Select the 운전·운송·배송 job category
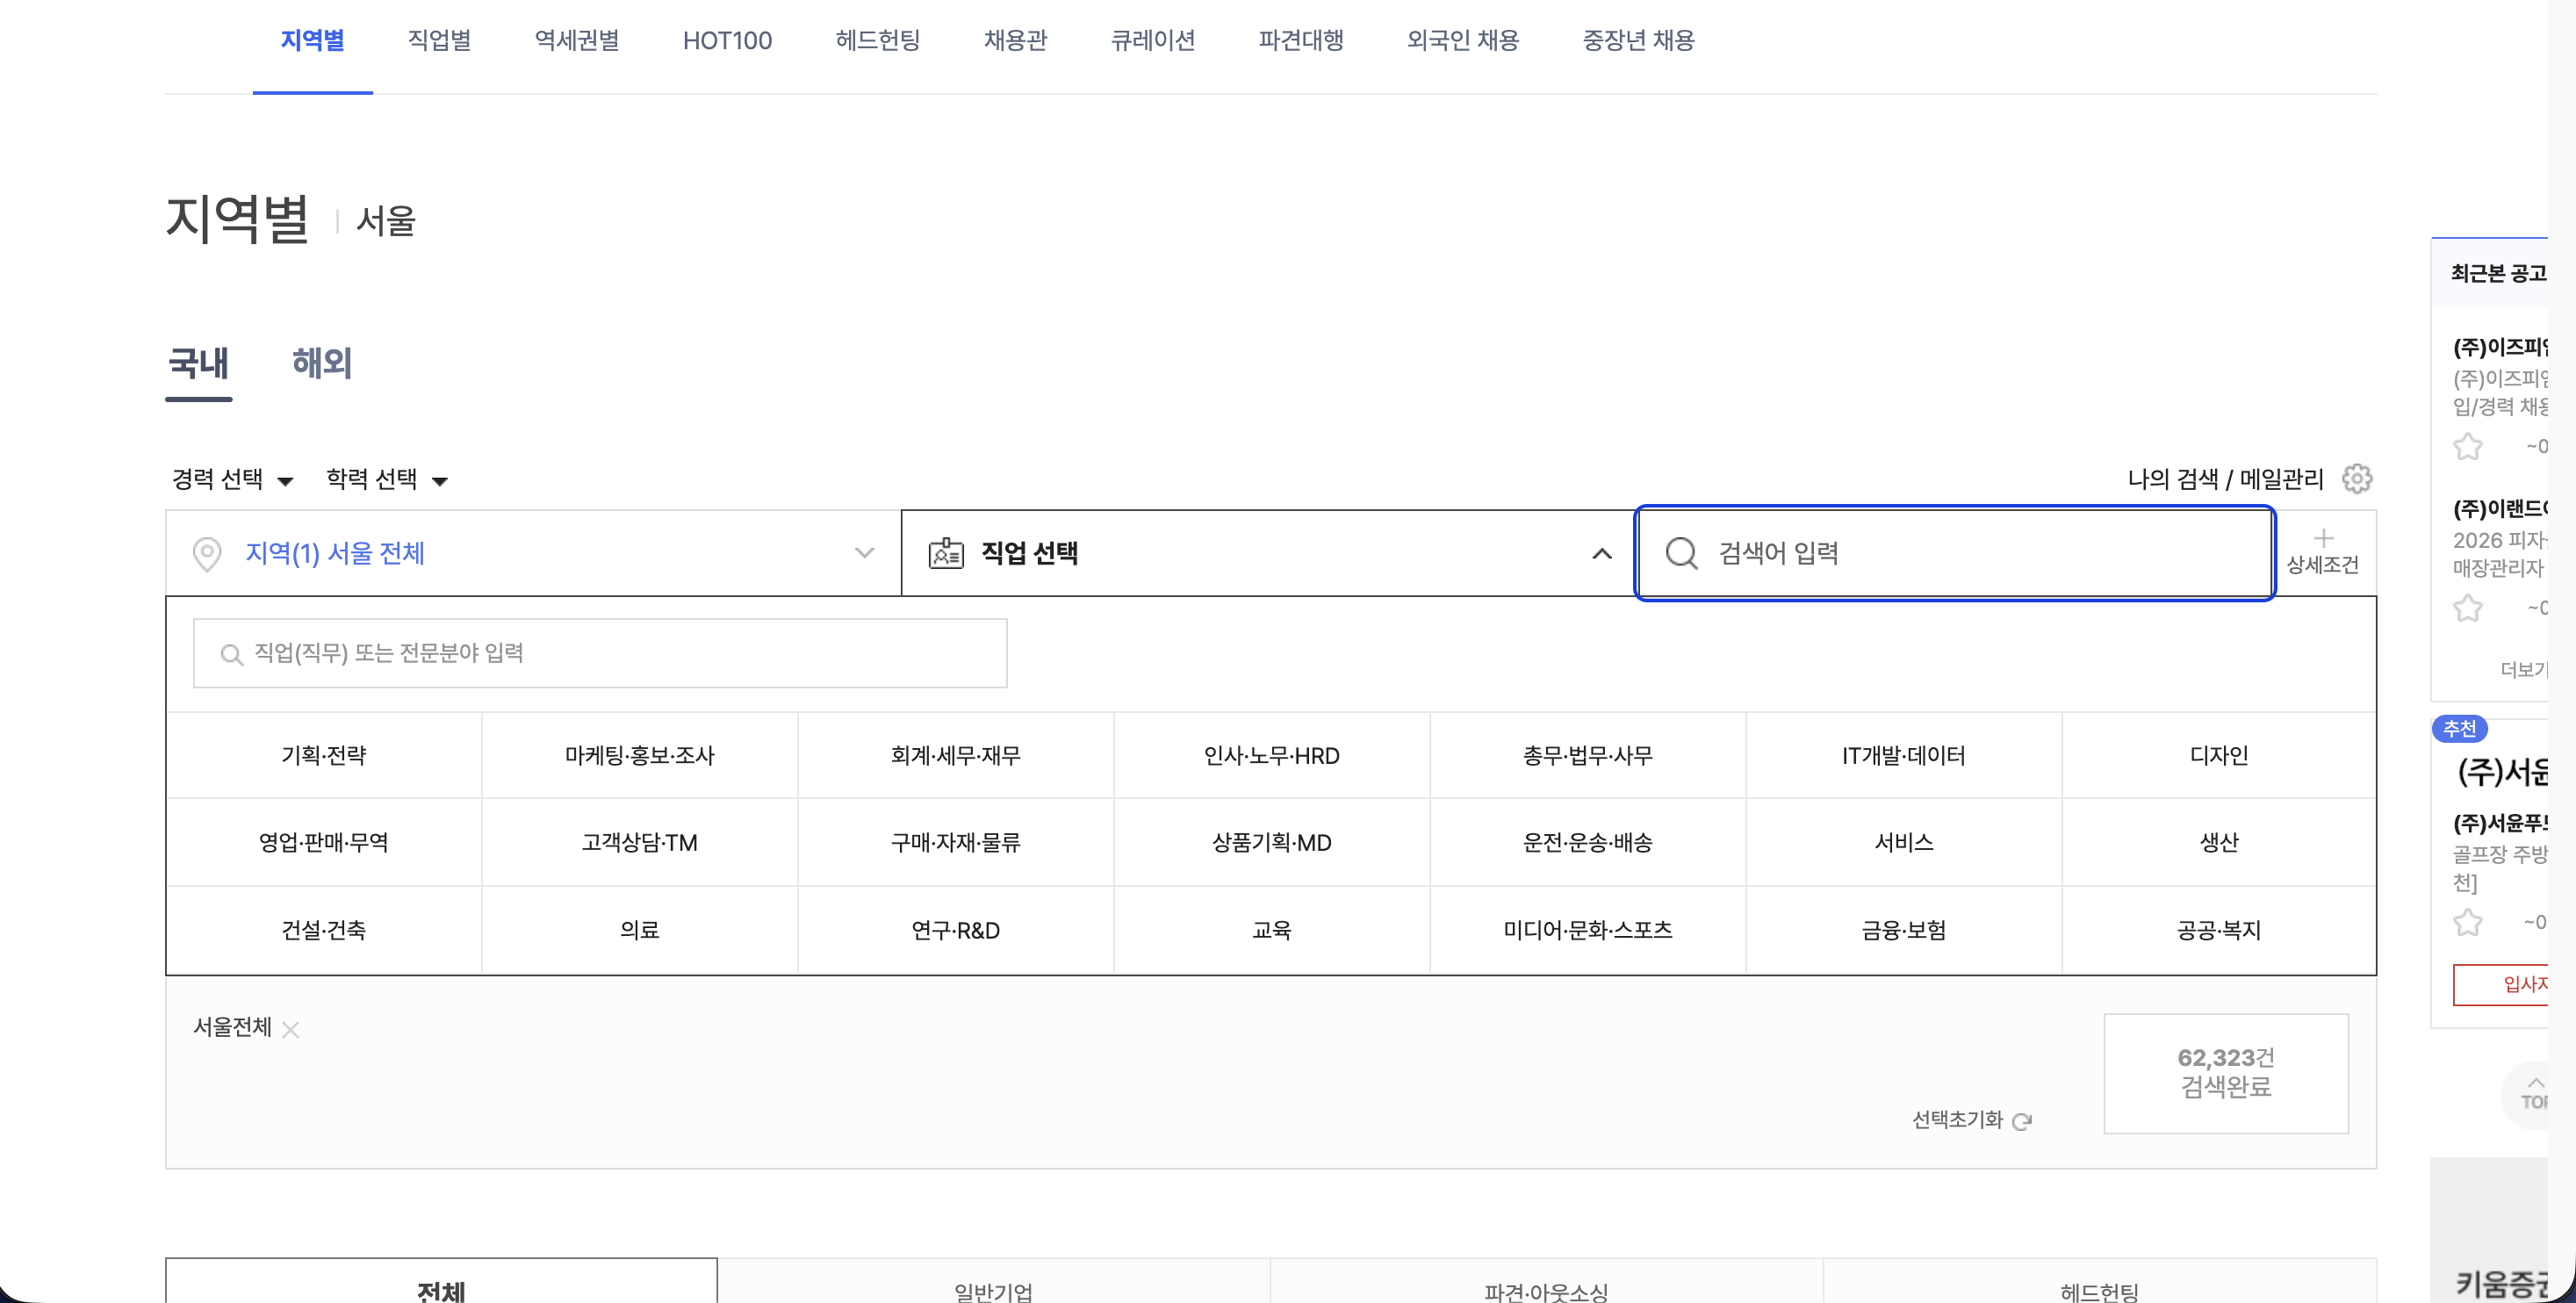Viewport: 2576px width, 1303px height. point(1587,843)
